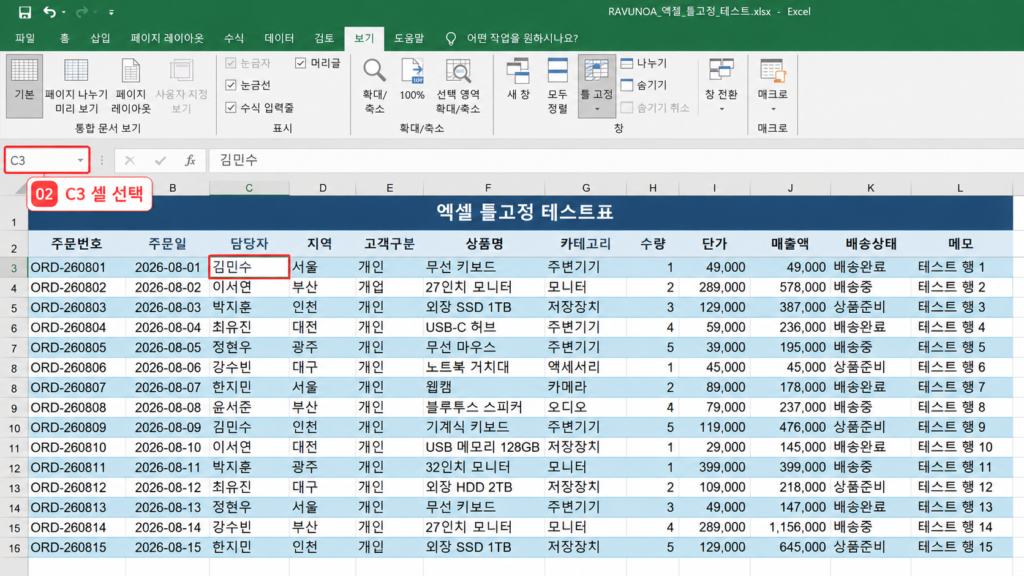Open the 도움말 tab
1024x576 pixels.
click(x=409, y=39)
